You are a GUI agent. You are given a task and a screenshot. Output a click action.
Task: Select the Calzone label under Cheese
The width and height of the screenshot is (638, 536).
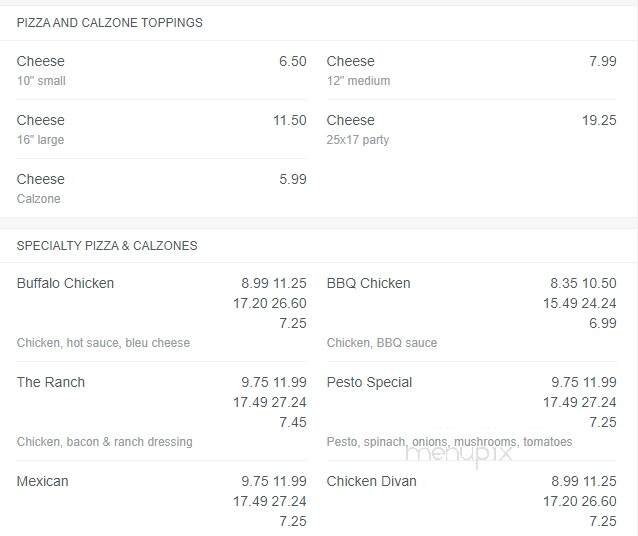tap(39, 199)
